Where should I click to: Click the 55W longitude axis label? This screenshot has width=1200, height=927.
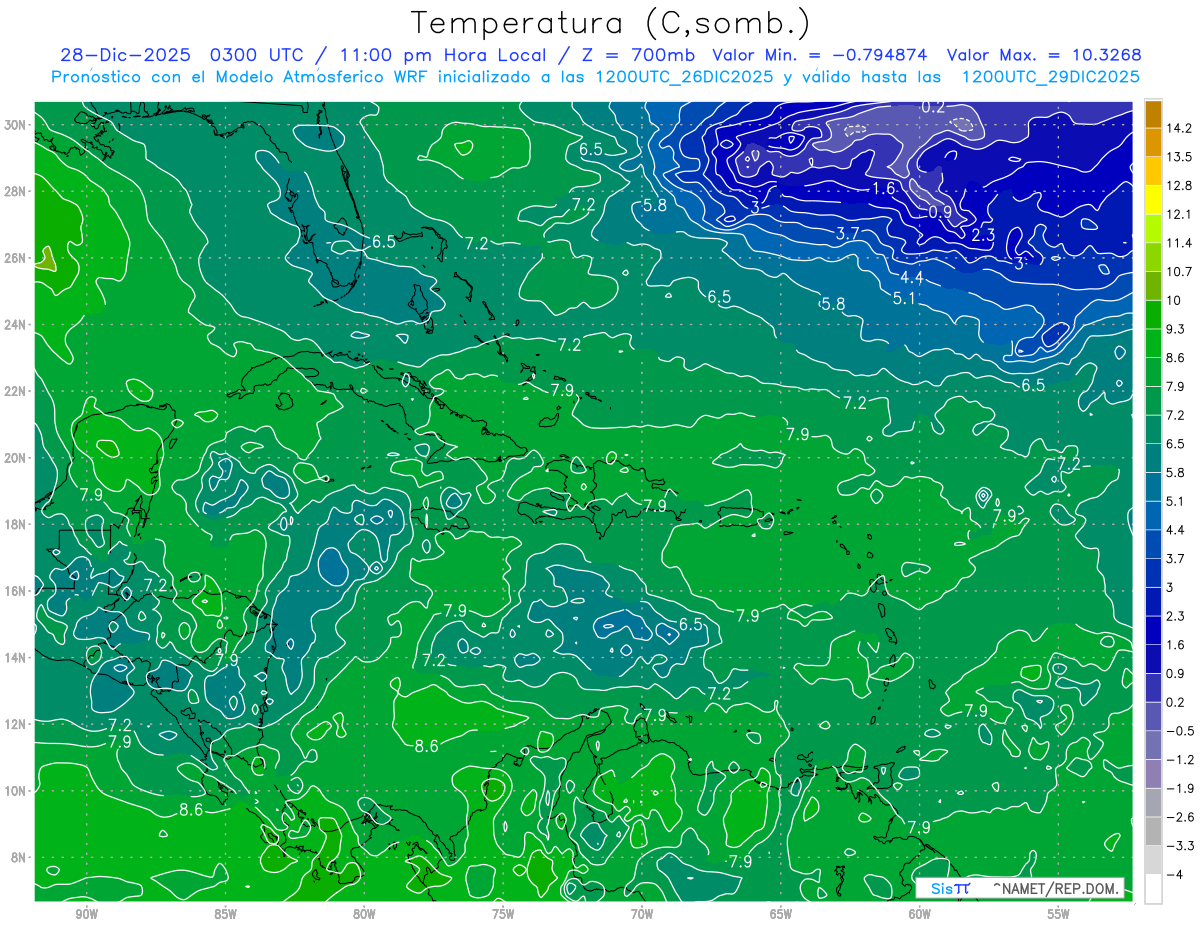coord(1059,914)
